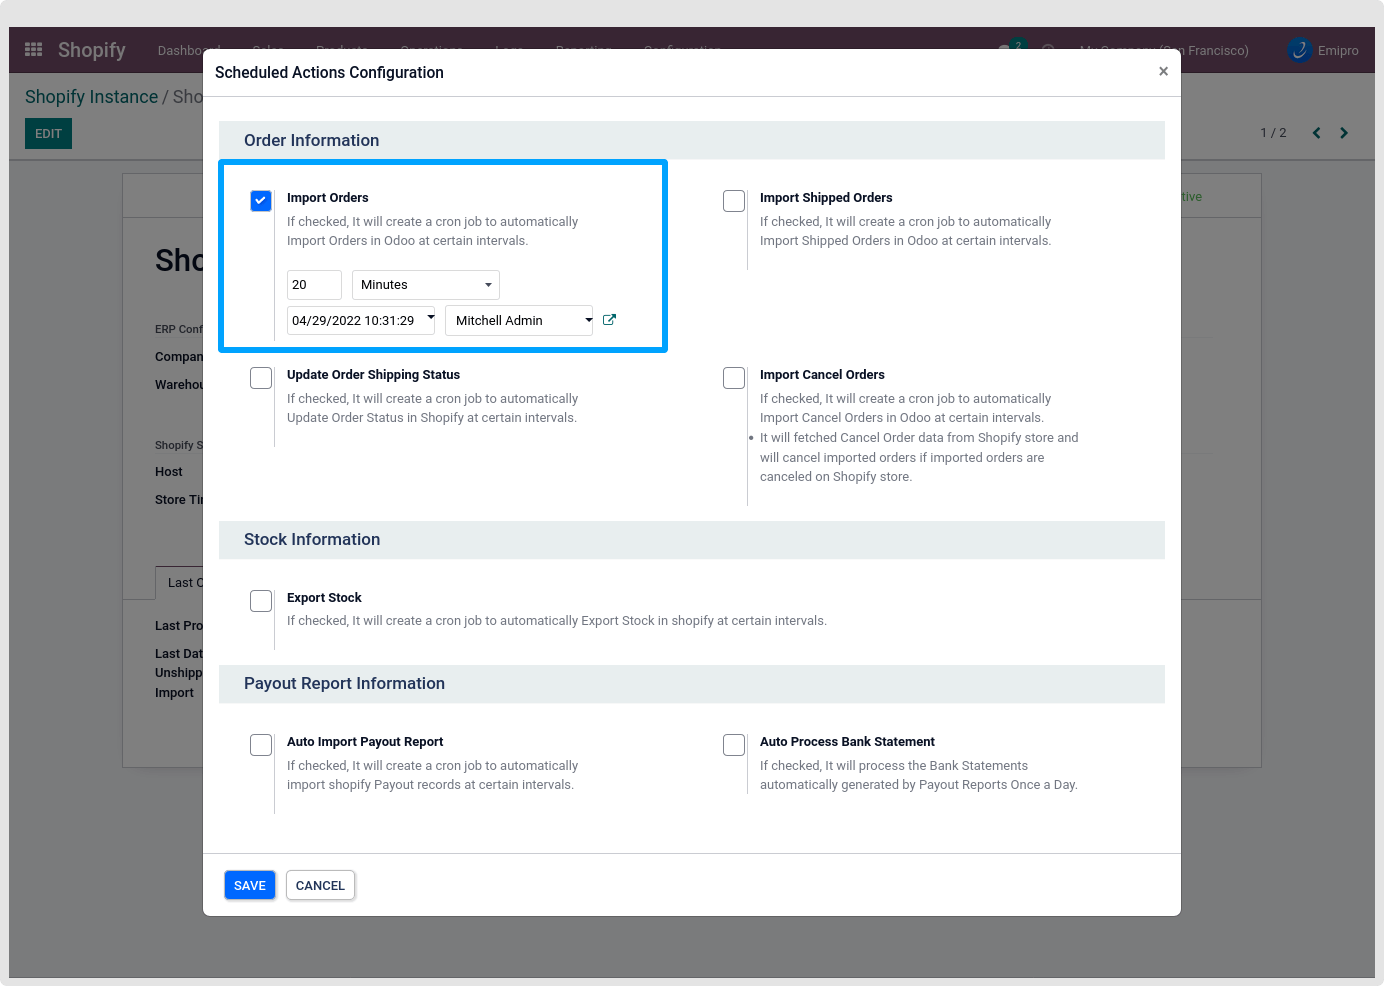The height and width of the screenshot is (986, 1384).
Task: Open the Minutes interval unit dropdown
Action: point(425,285)
